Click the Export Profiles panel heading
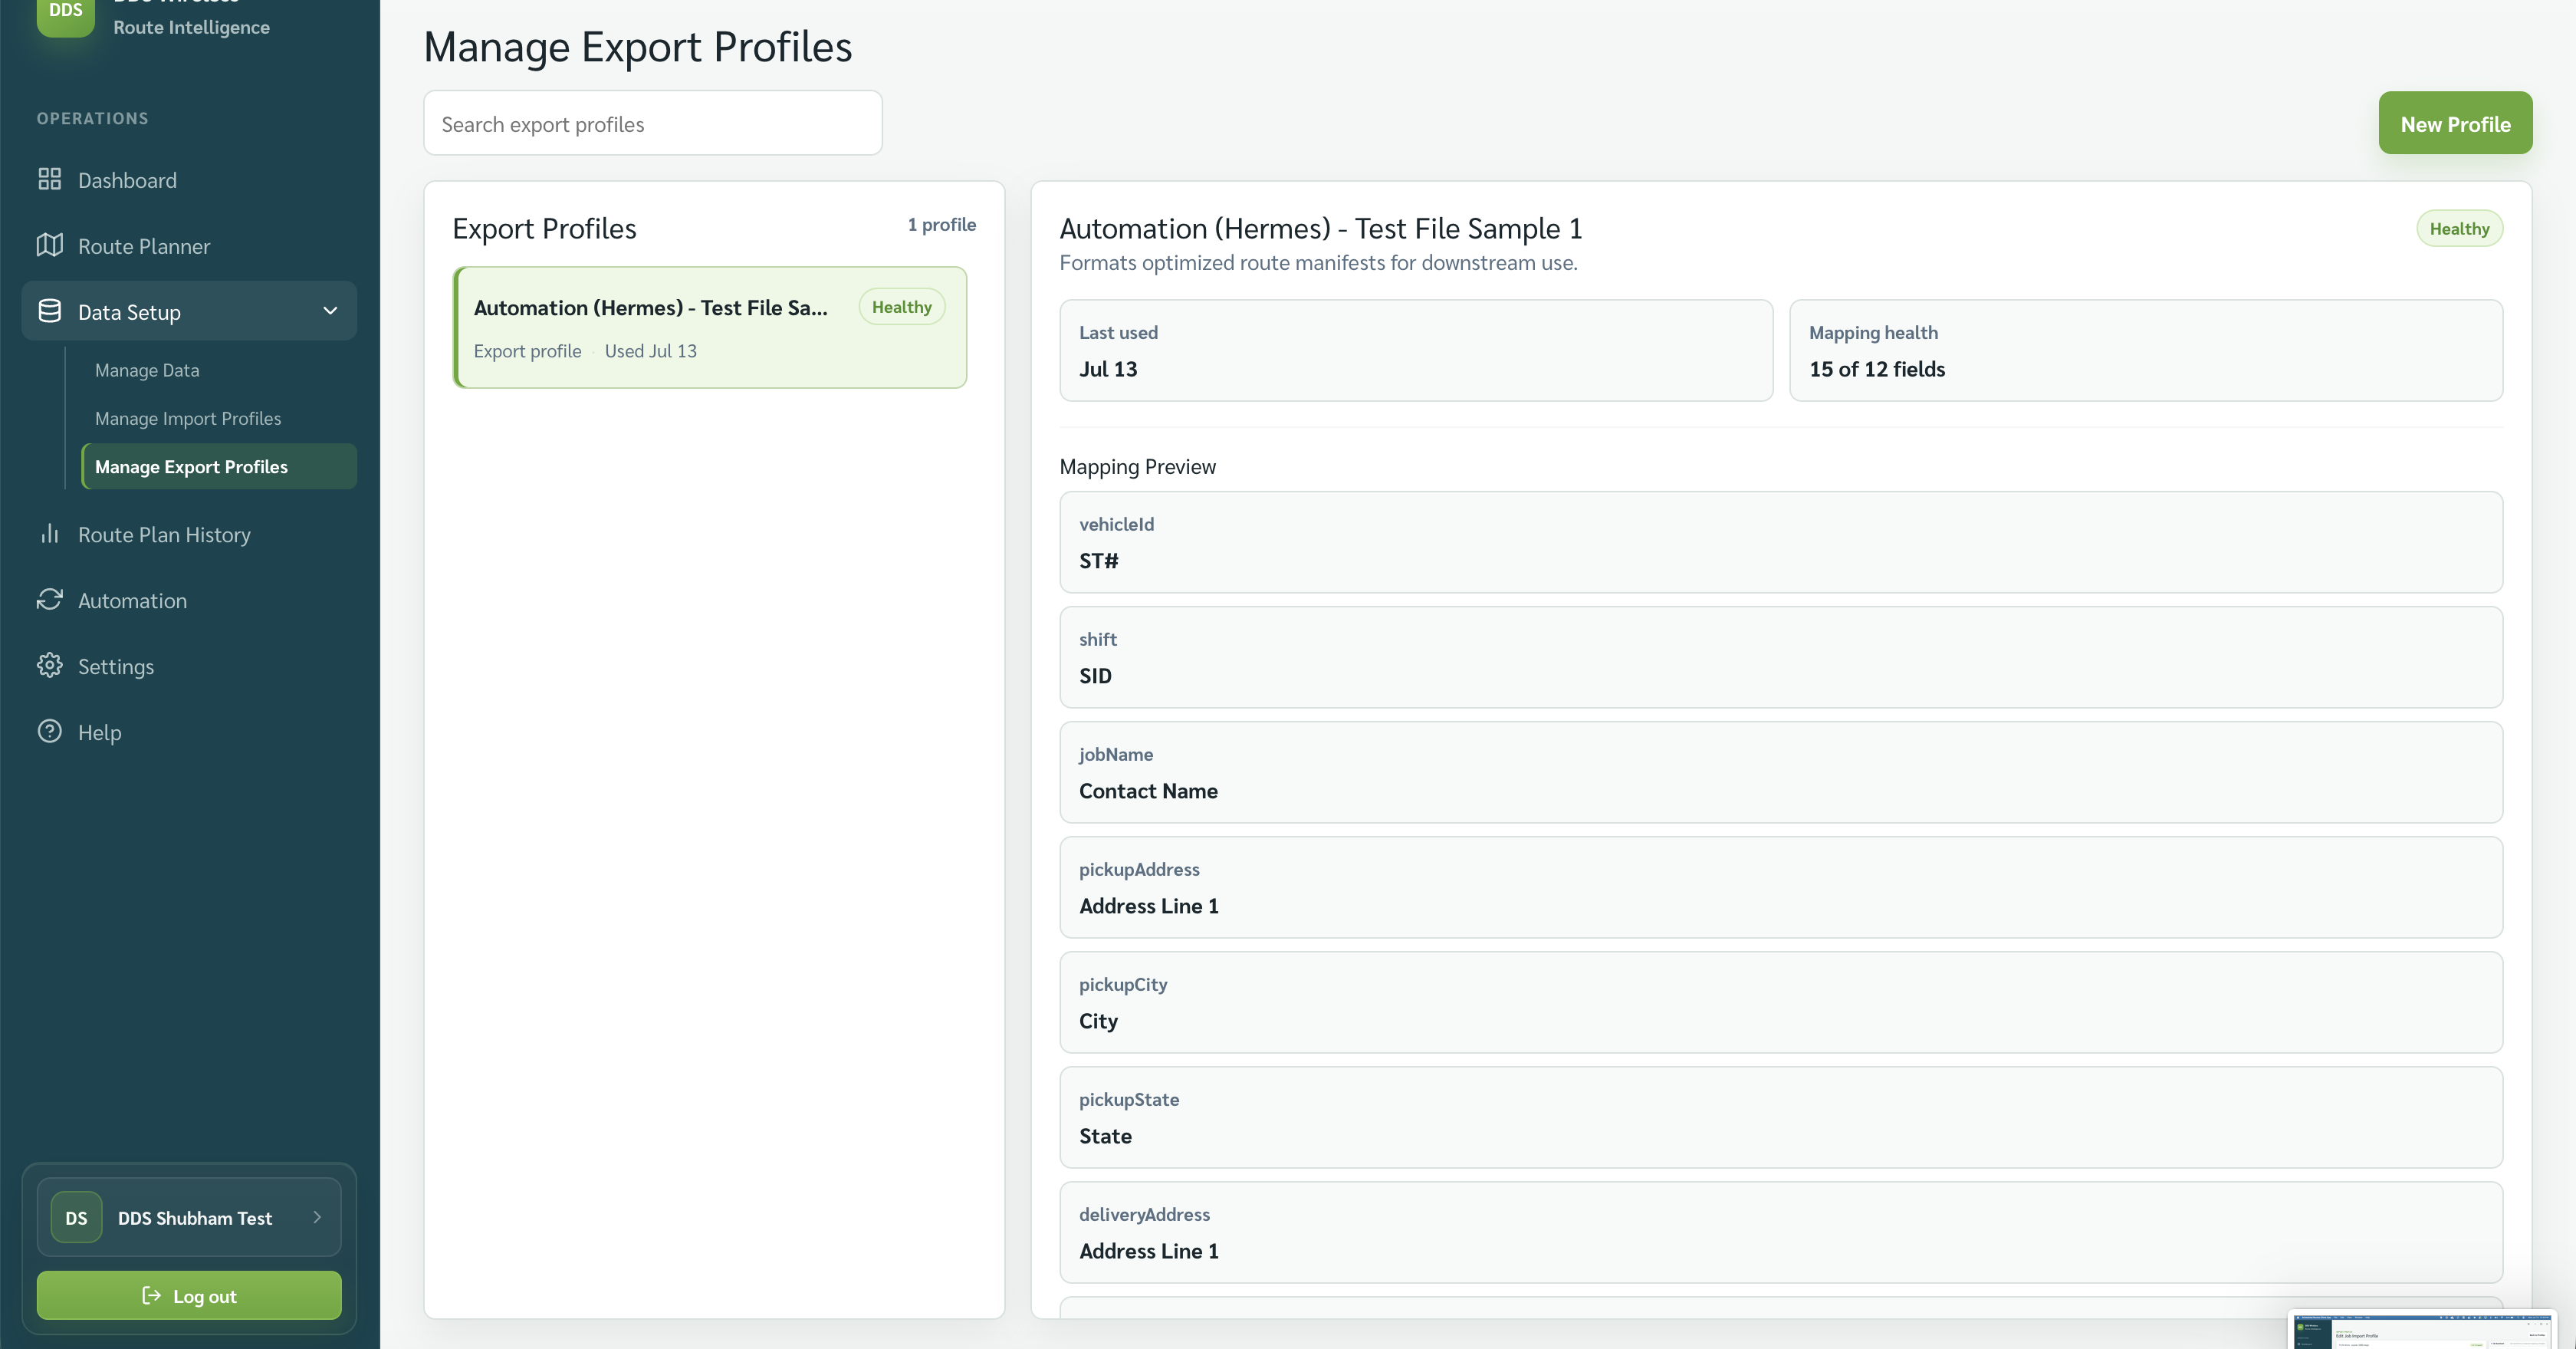2576x1349 pixels. 544,228
